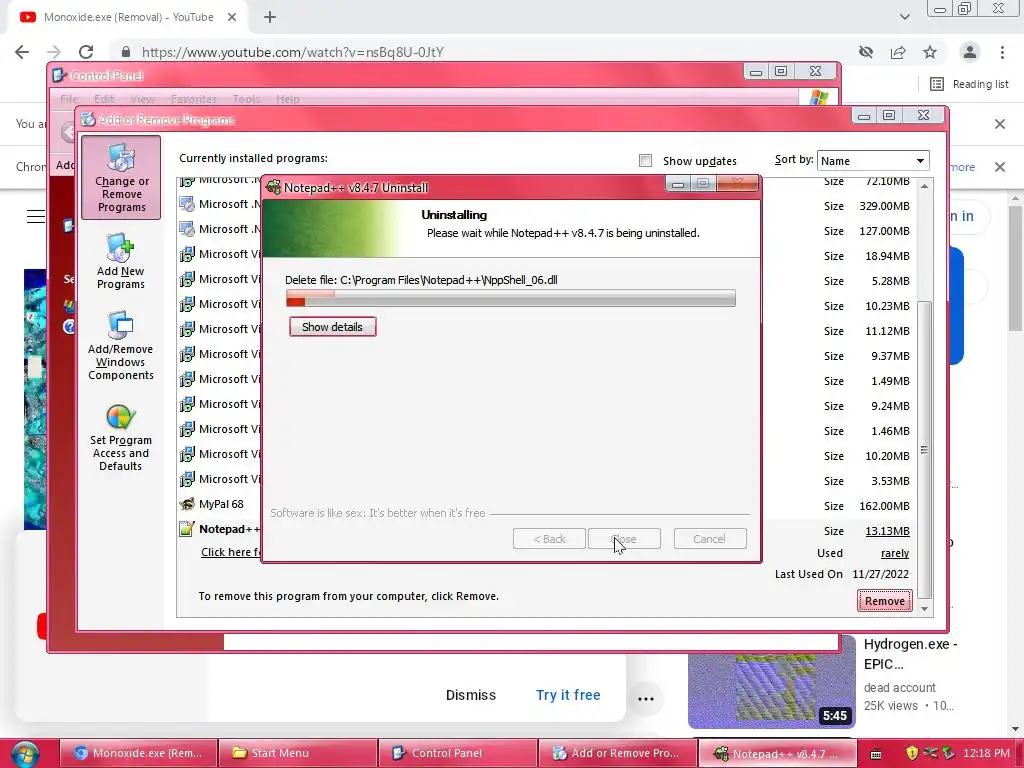Click the 'Click here for' support link
This screenshot has height=768, width=1024.
coord(230,552)
